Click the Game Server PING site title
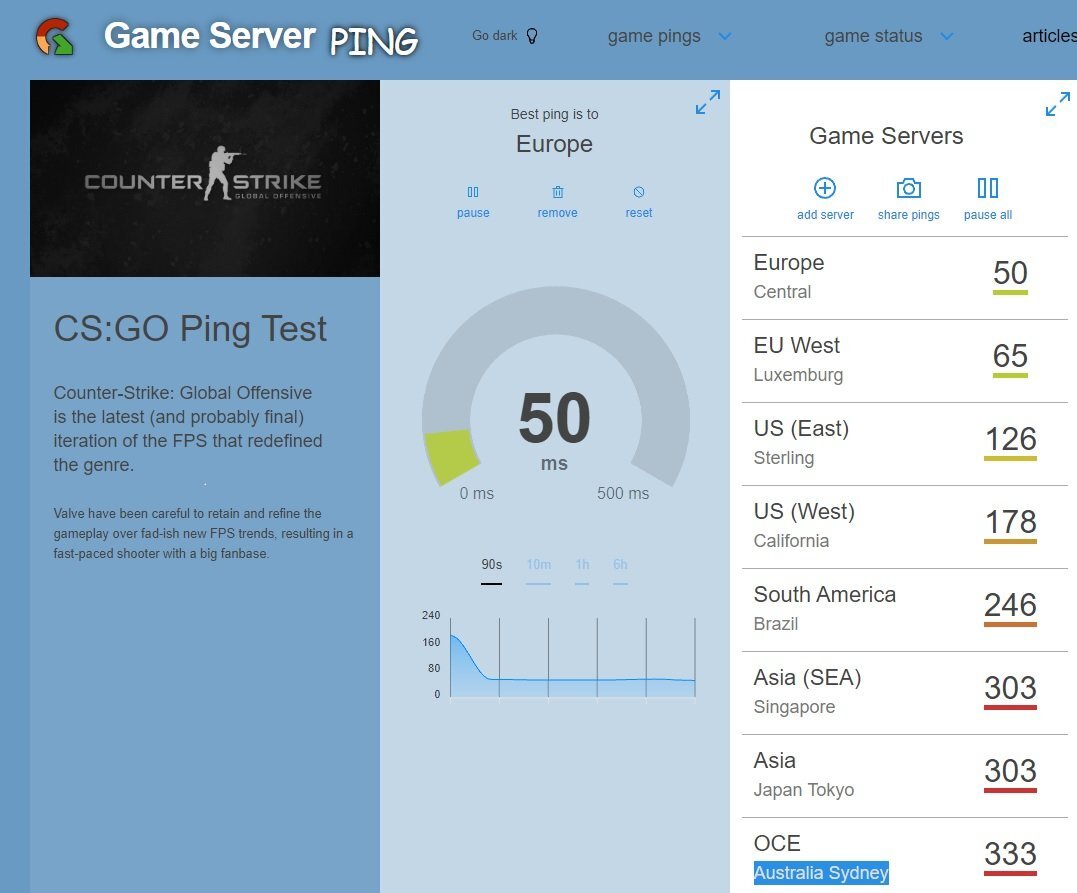Screen dimensions: 1077x893 click(261, 37)
